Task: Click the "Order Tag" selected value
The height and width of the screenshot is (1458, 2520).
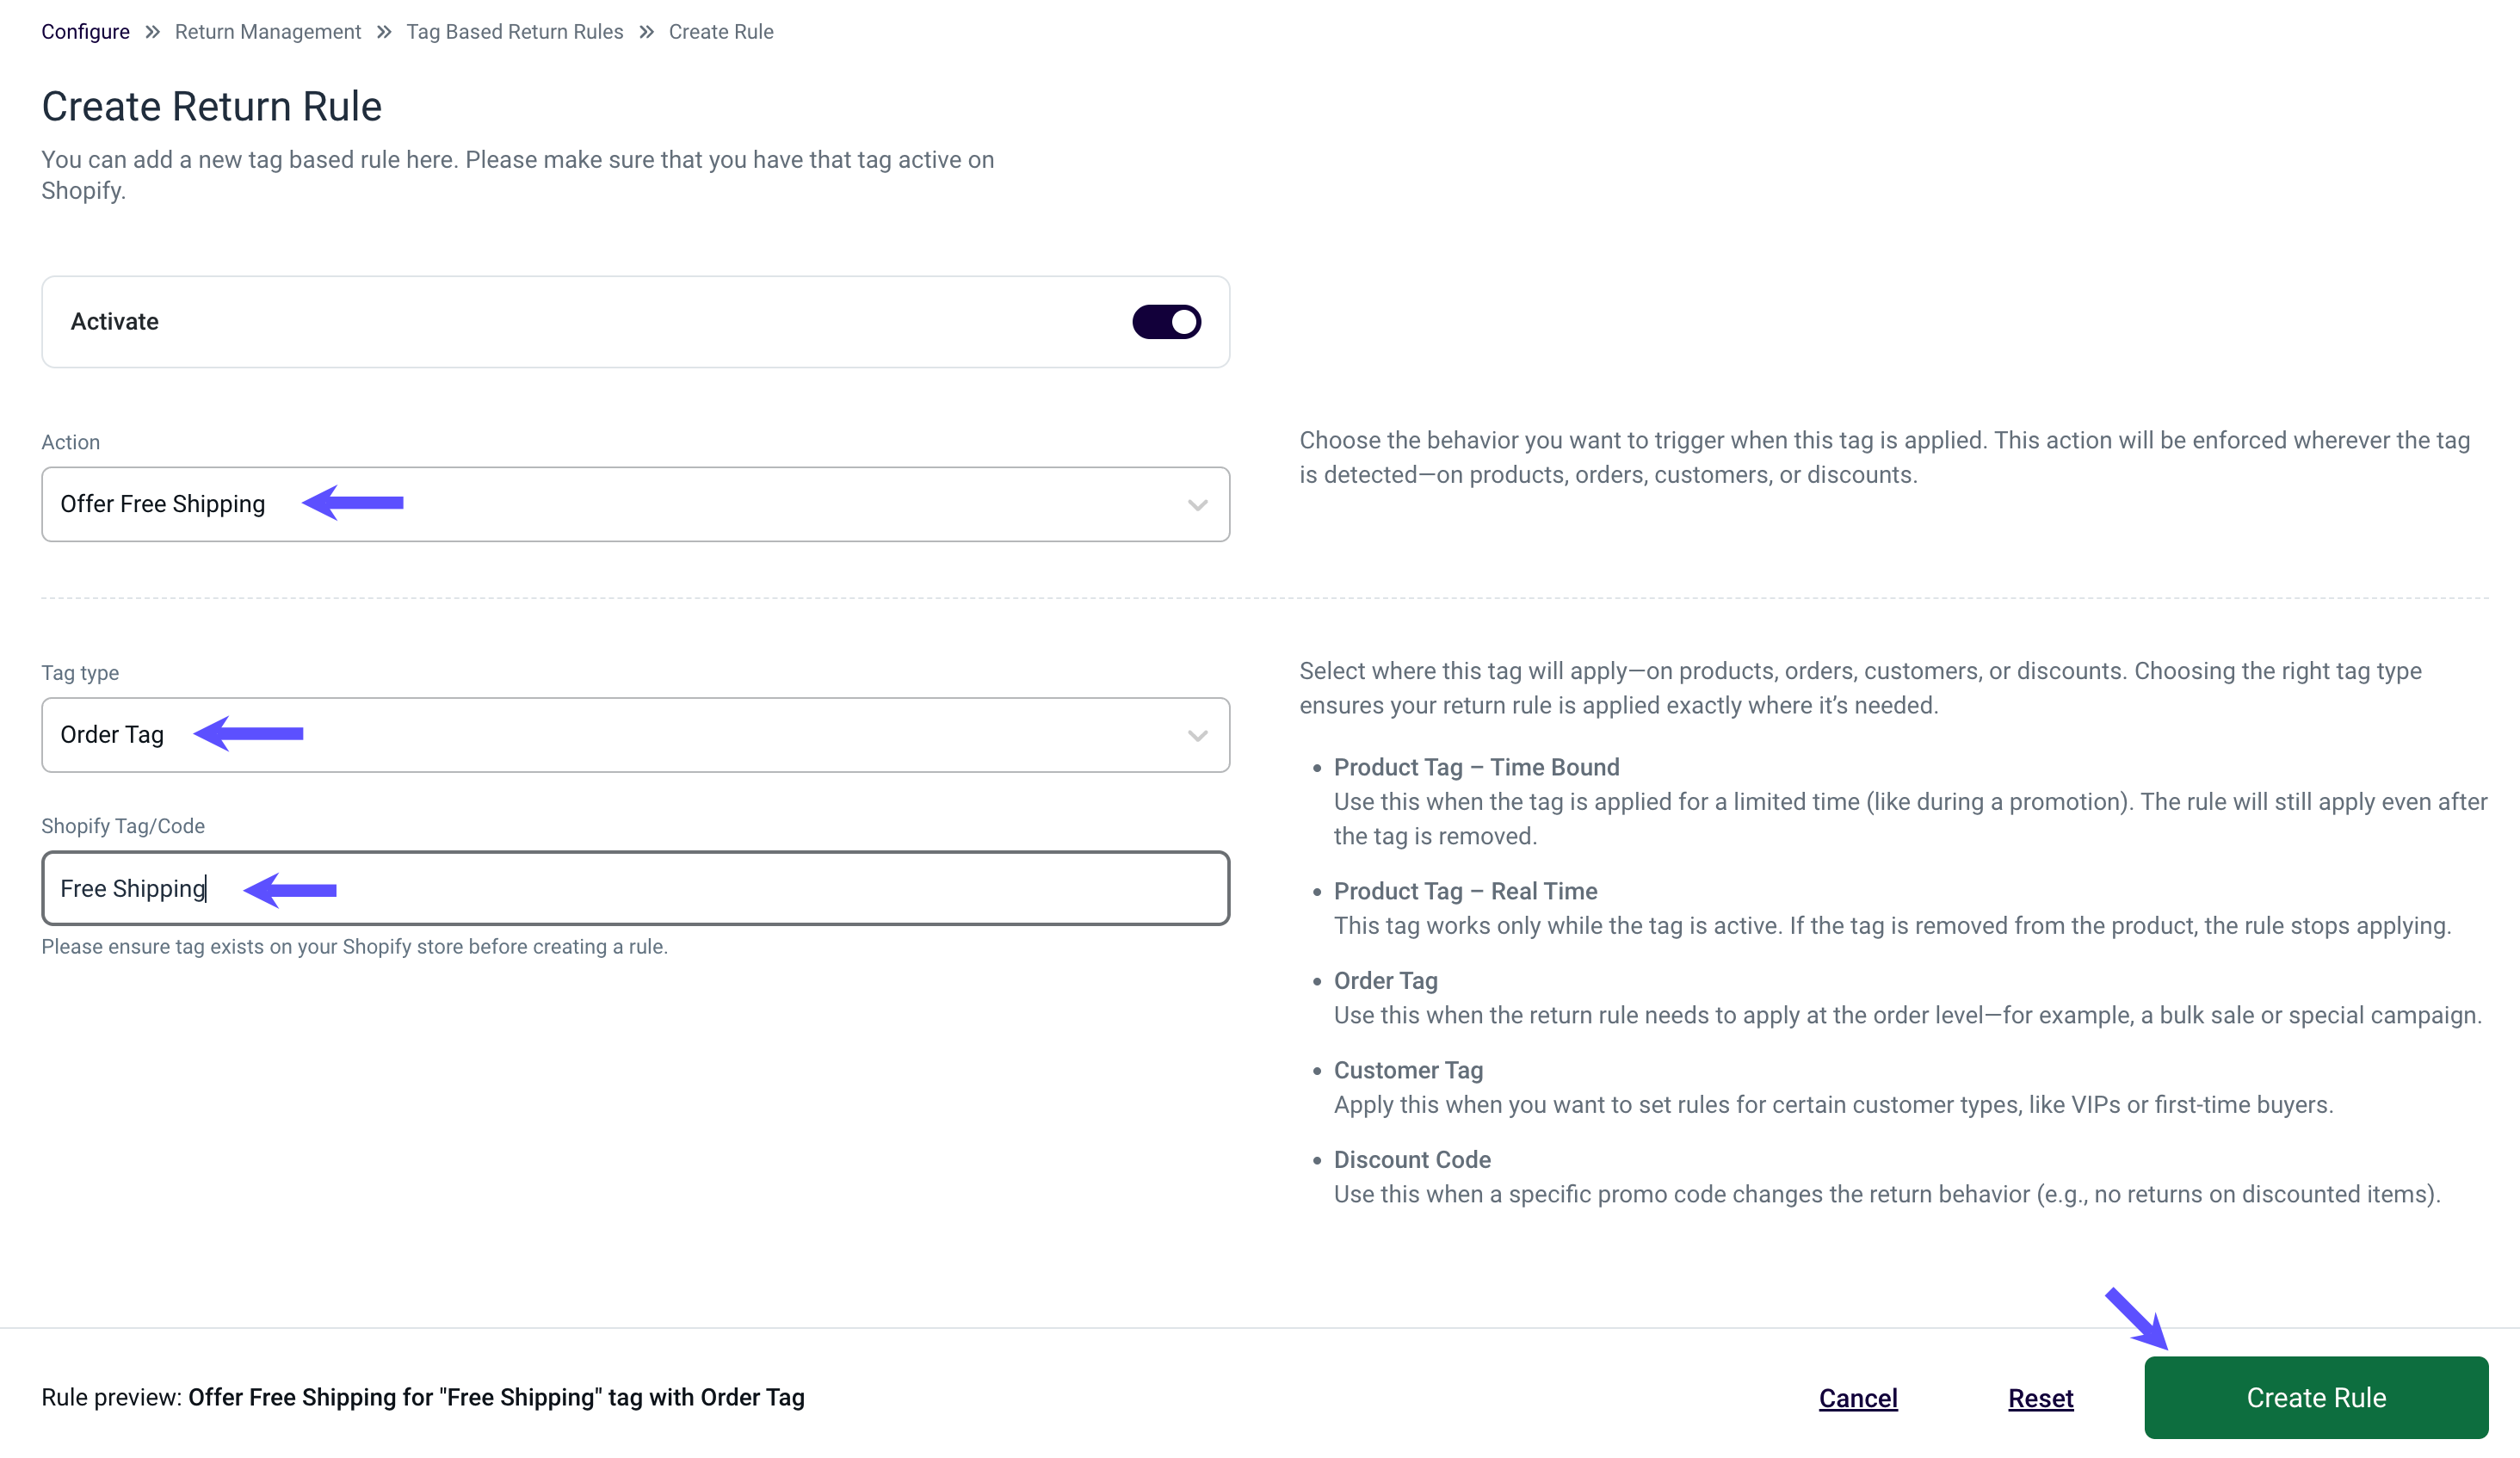Action: point(111,734)
